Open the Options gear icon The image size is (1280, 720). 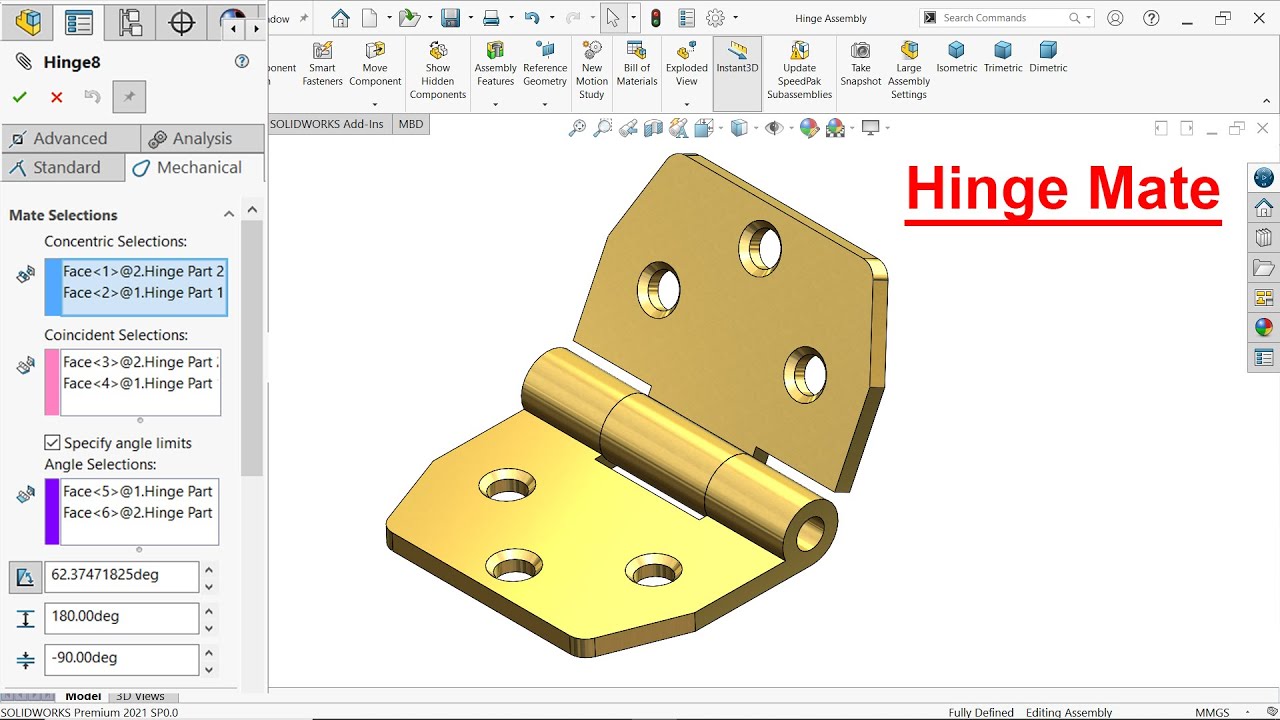pos(715,18)
